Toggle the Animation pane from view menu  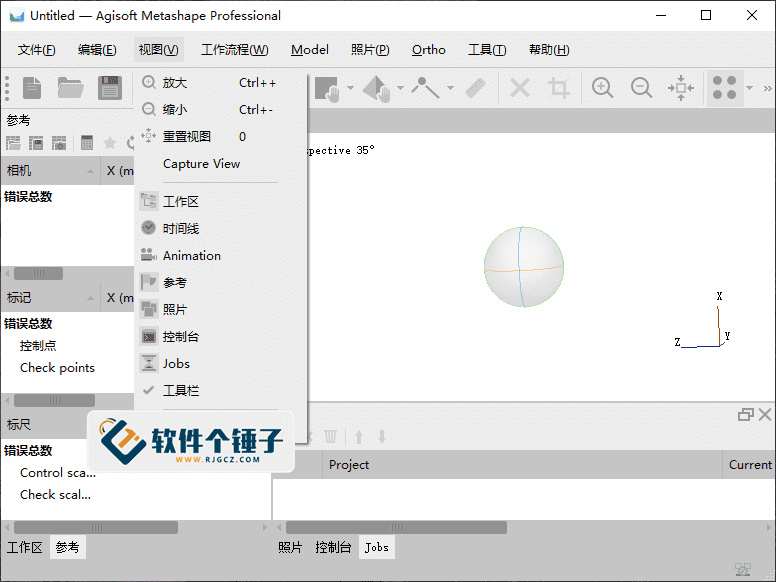click(220, 255)
